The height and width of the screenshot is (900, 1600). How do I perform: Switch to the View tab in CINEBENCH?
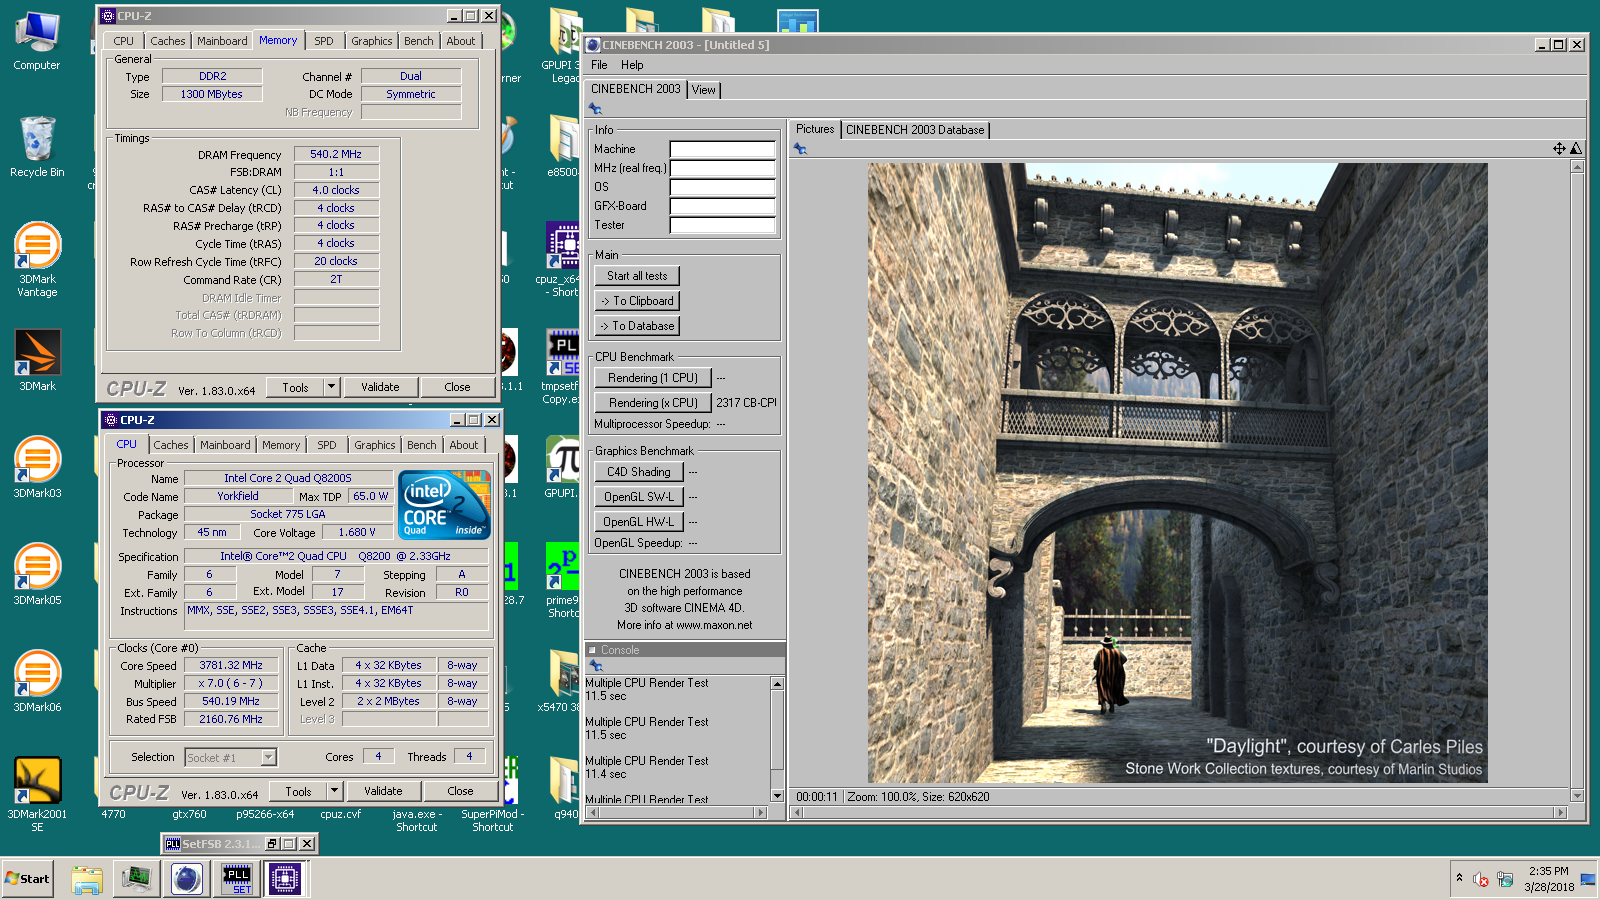coord(704,90)
